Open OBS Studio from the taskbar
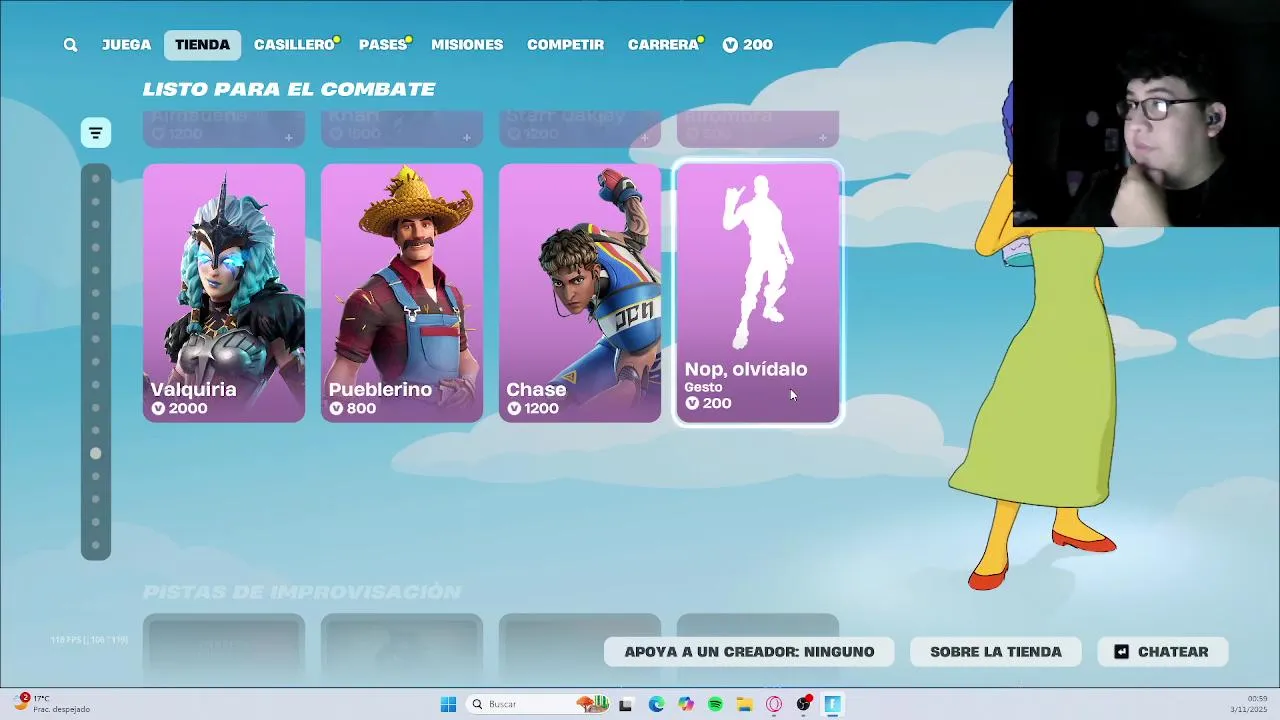This screenshot has width=1280, height=720. coord(803,704)
